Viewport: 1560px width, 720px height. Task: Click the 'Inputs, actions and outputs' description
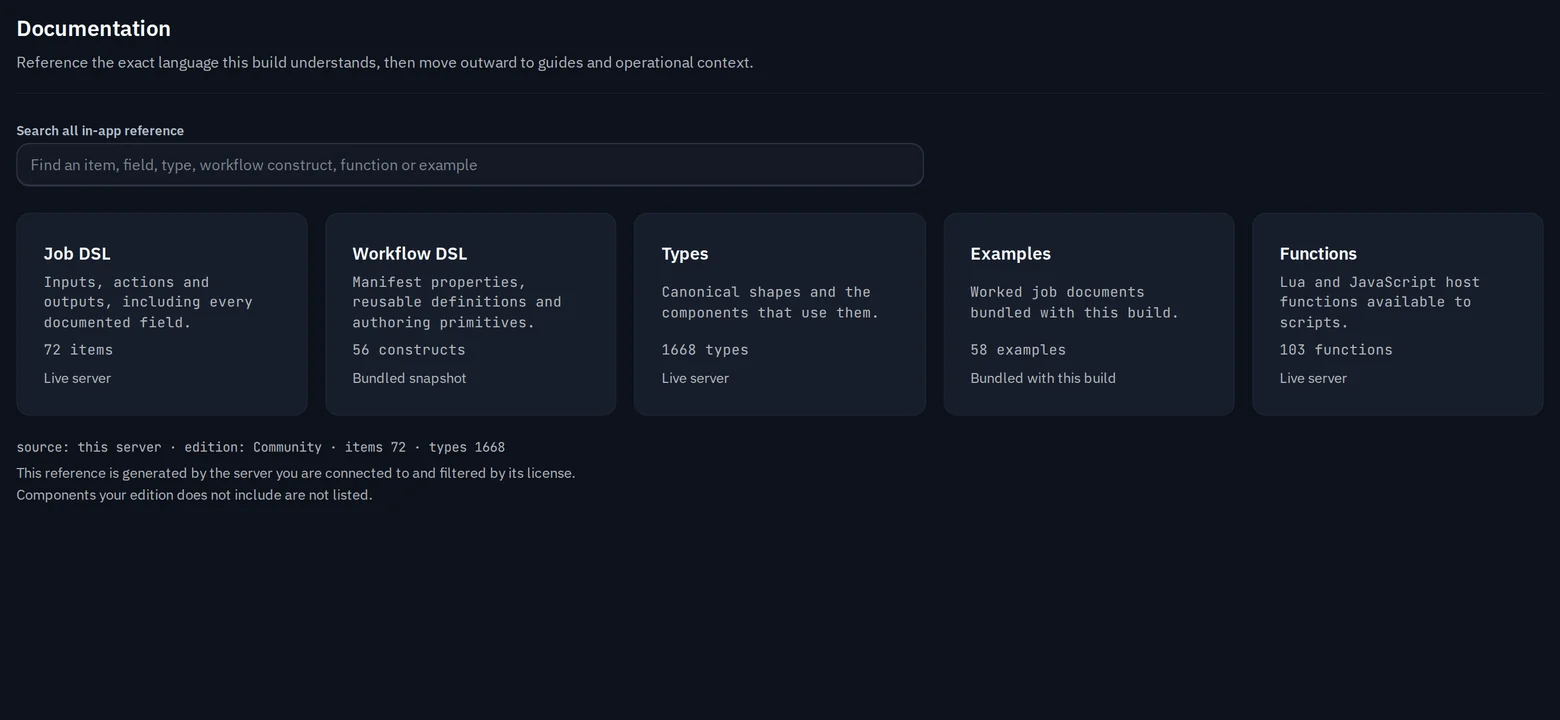[148, 302]
